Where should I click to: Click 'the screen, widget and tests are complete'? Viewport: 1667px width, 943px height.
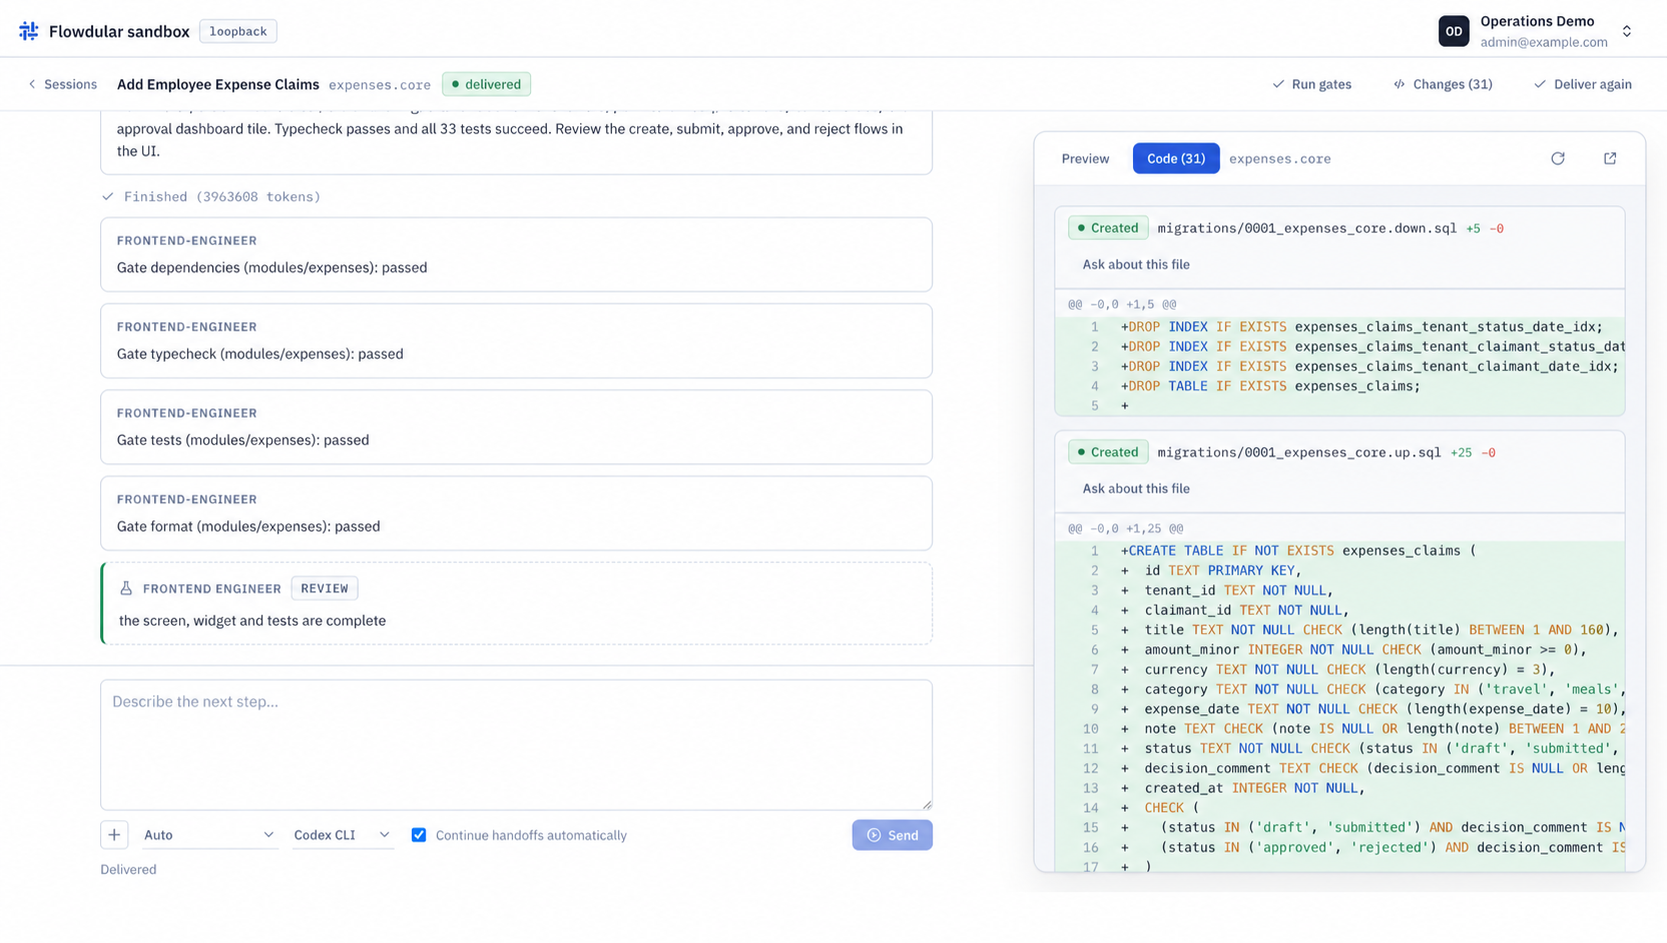click(x=252, y=620)
